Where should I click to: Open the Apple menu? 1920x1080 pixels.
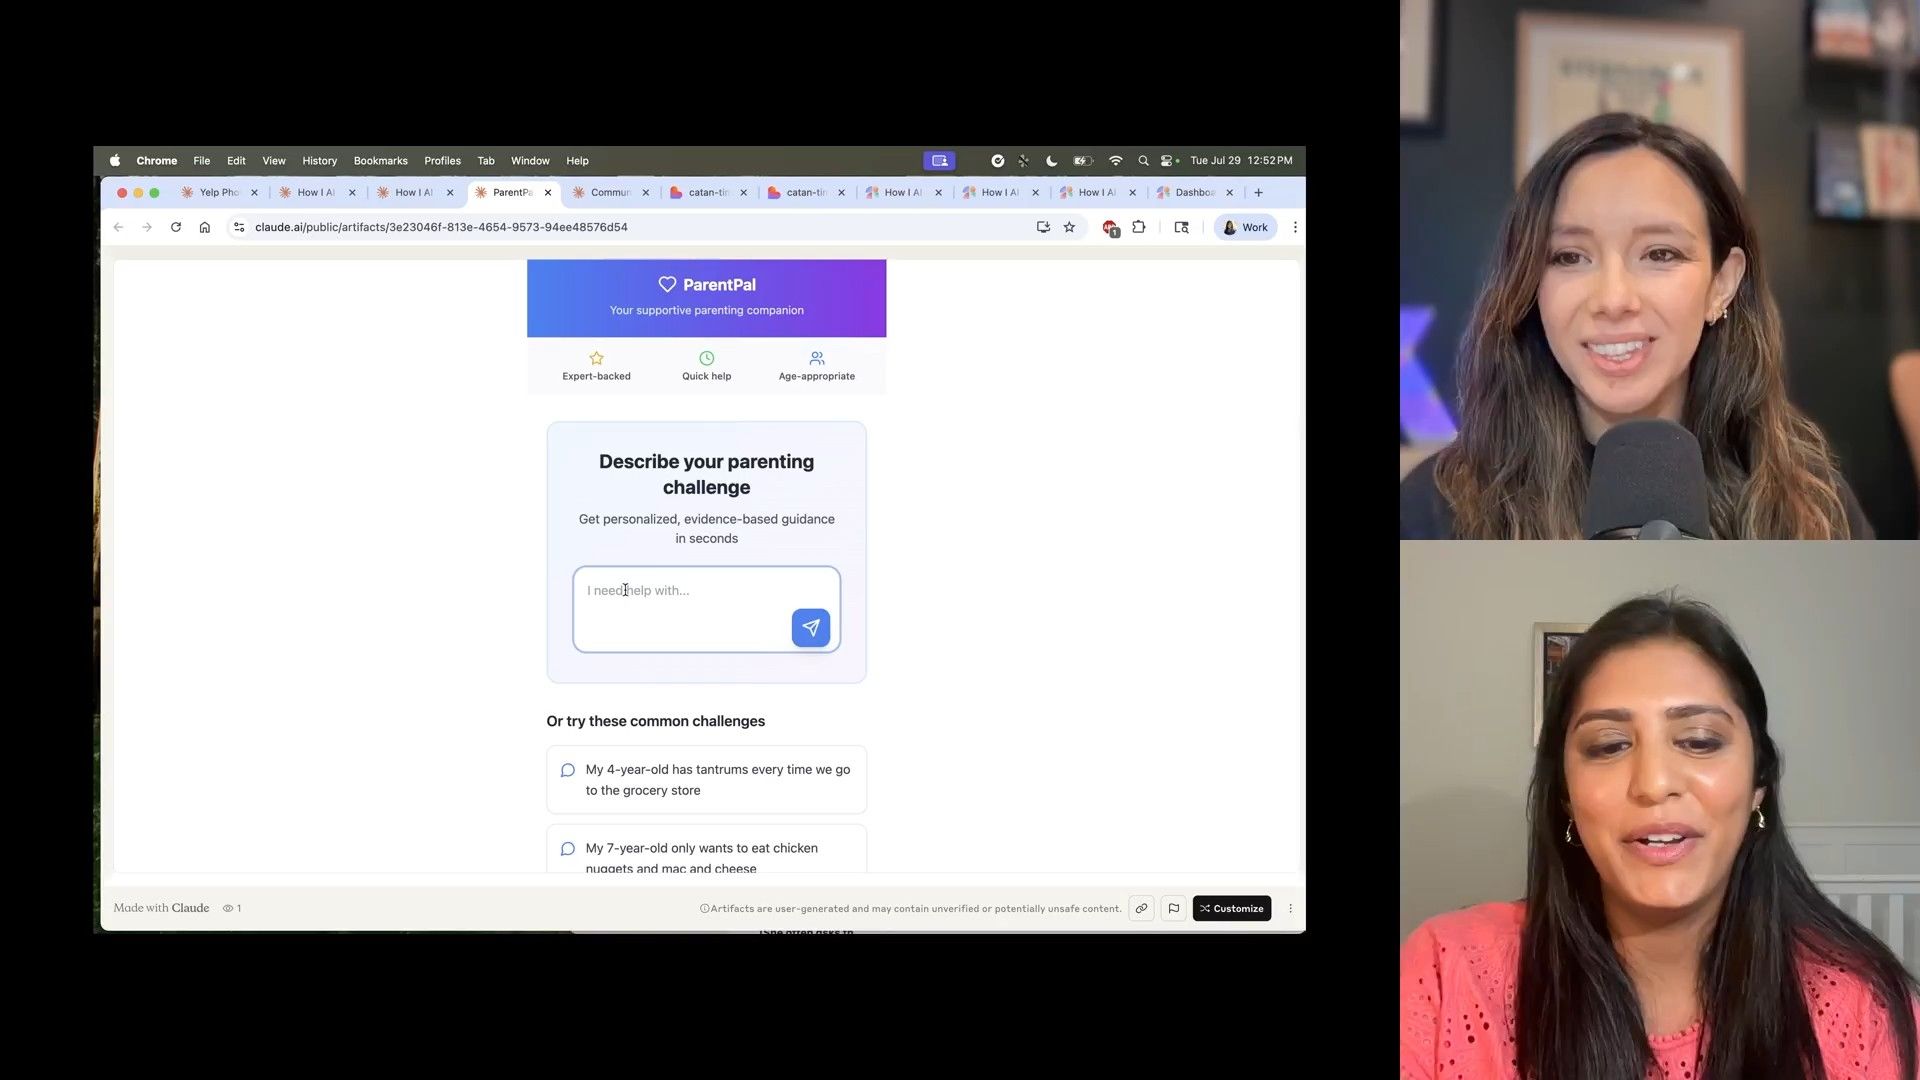pos(115,160)
